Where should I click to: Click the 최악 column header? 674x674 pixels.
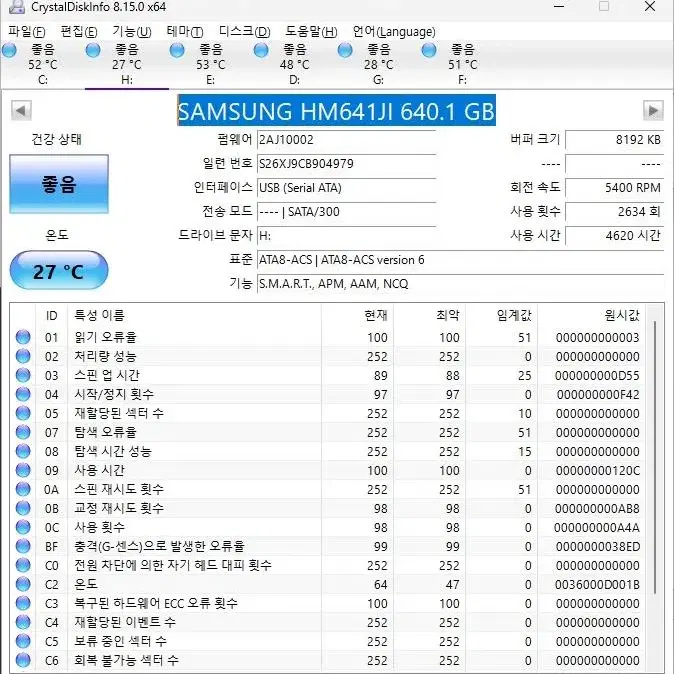pyautogui.click(x=429, y=315)
